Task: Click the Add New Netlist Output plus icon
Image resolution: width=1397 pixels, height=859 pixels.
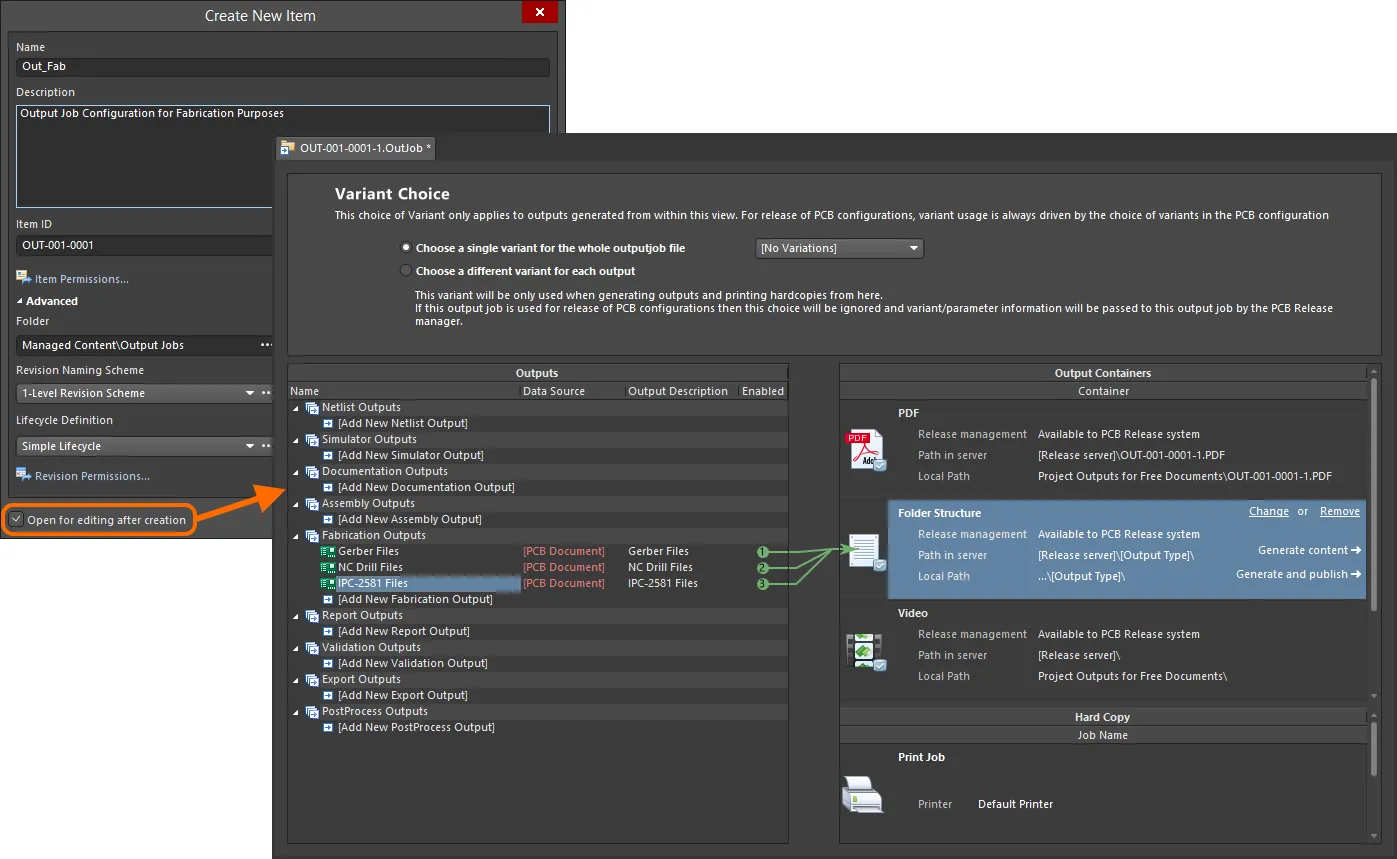Action: [x=328, y=424]
